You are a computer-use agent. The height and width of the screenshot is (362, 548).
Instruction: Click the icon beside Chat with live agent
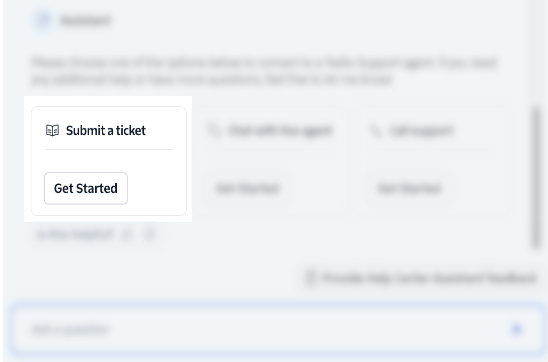[x=214, y=130]
